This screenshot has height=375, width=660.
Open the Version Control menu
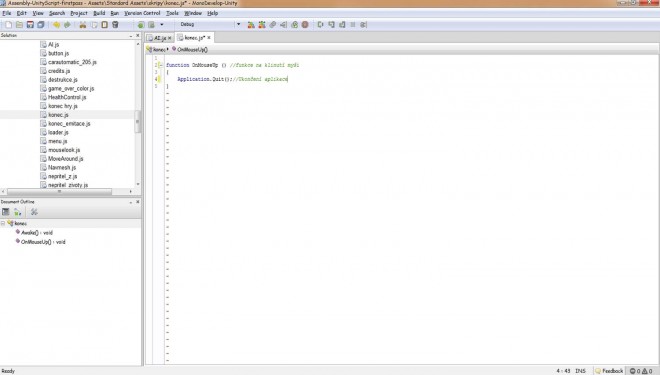coord(142,13)
